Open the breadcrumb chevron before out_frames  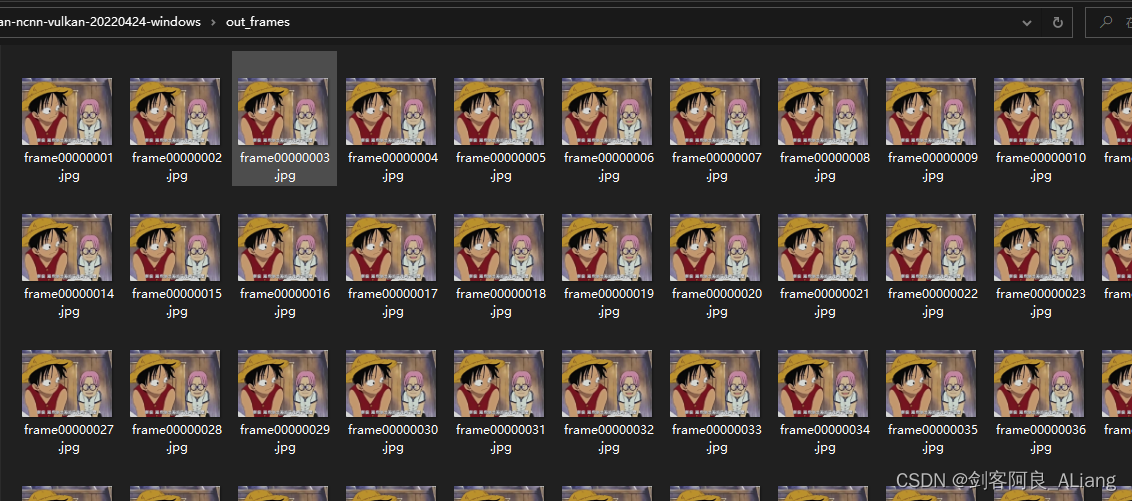coord(213,22)
